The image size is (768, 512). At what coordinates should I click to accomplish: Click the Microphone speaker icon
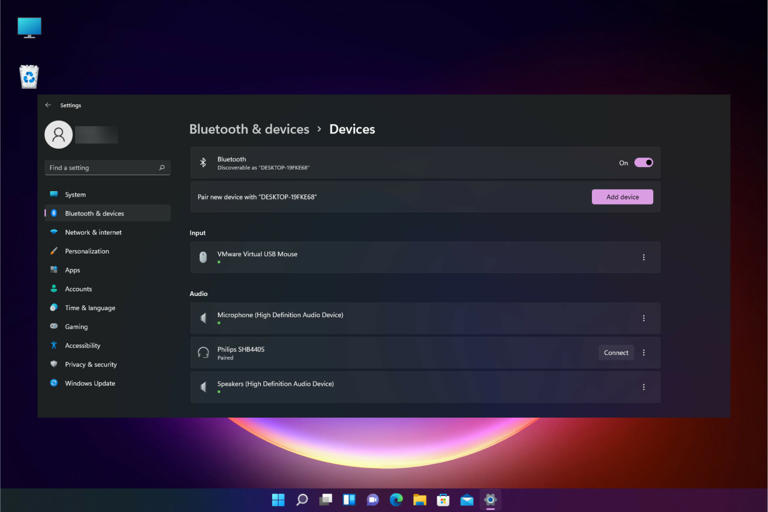click(203, 318)
